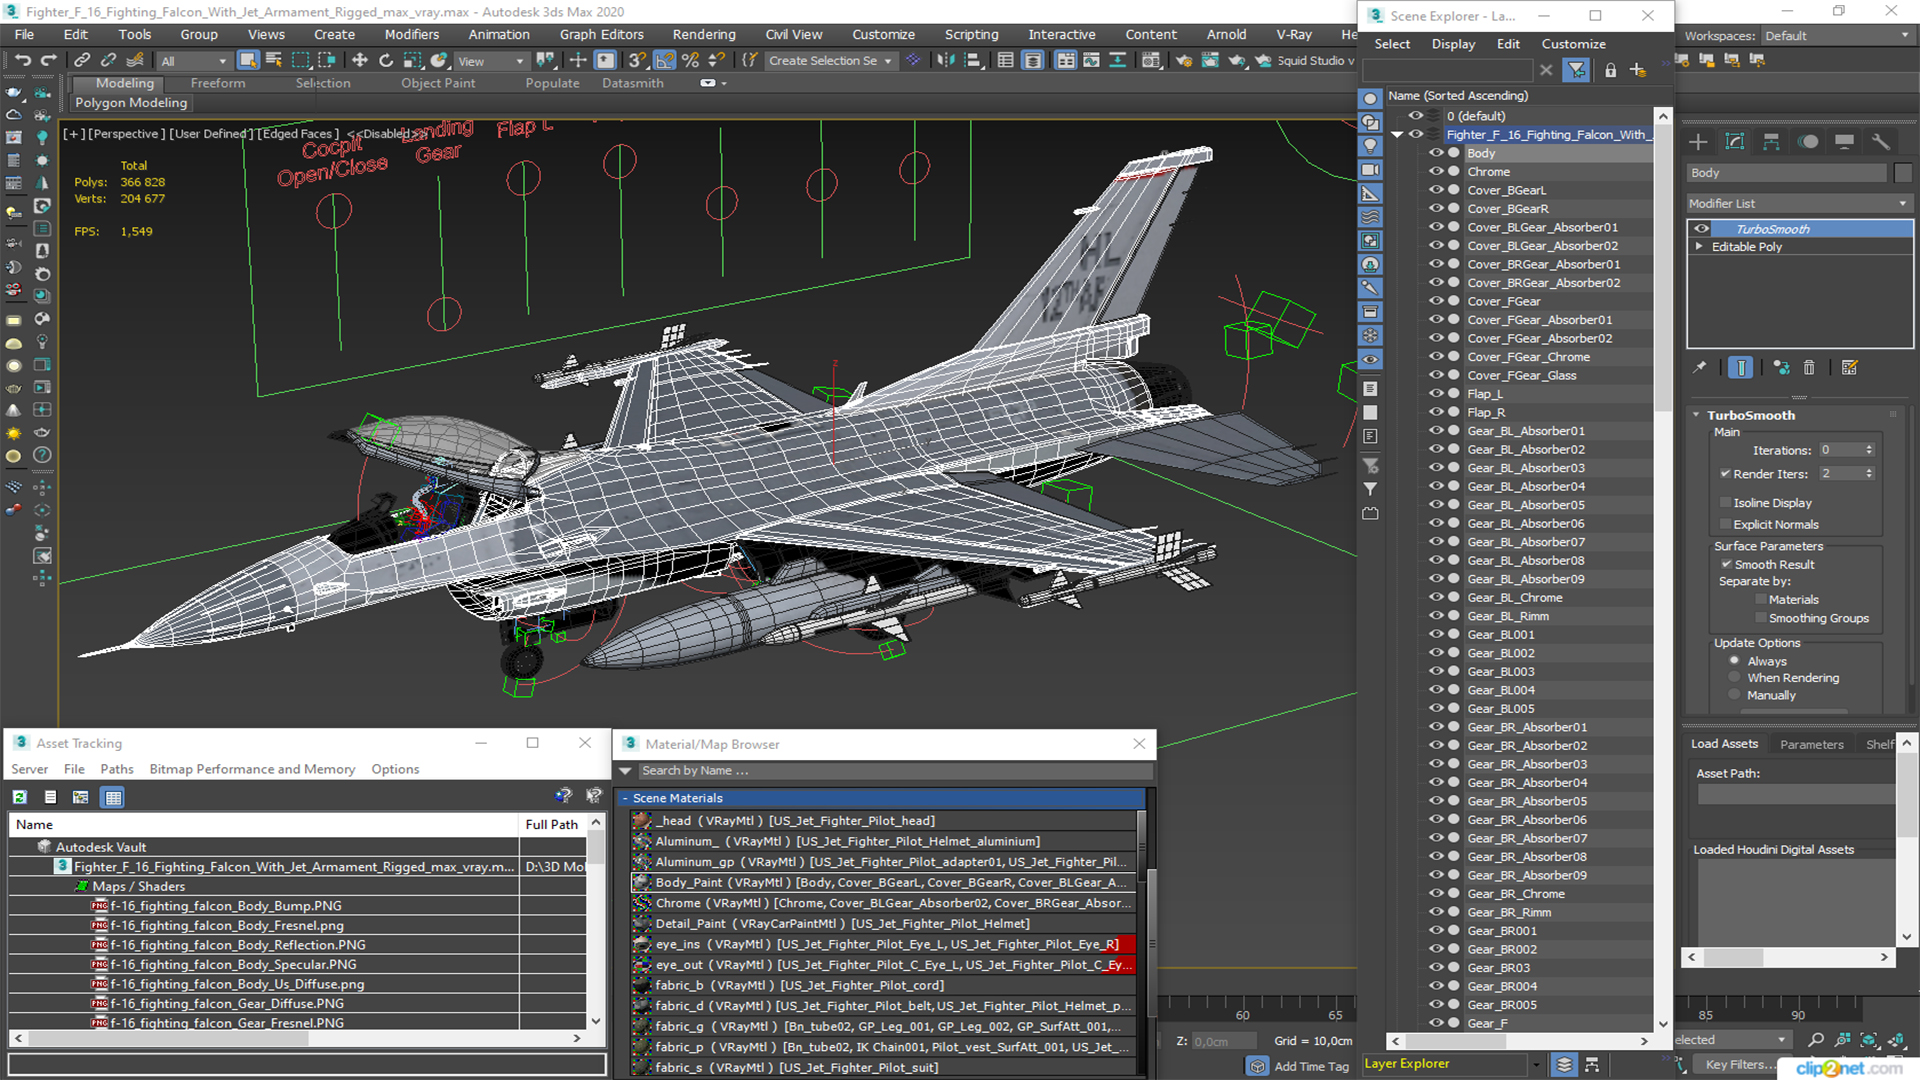Toggle the 3D Snaps icon

click(638, 61)
